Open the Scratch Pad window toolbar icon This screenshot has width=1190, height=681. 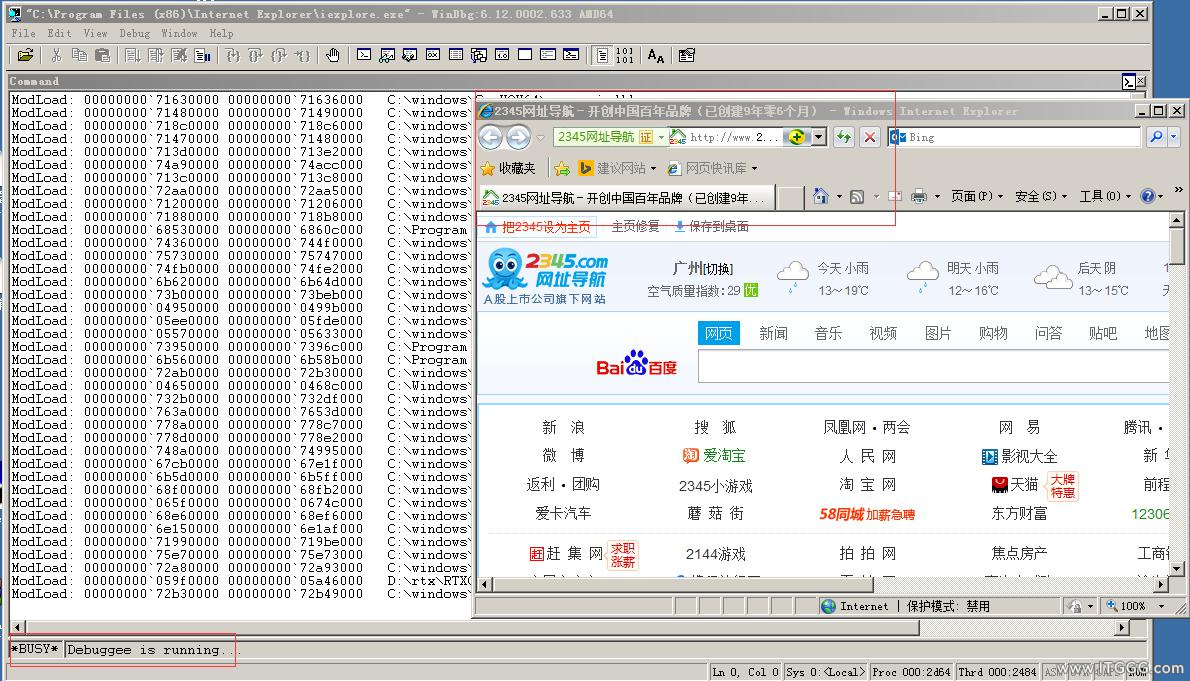[525, 55]
